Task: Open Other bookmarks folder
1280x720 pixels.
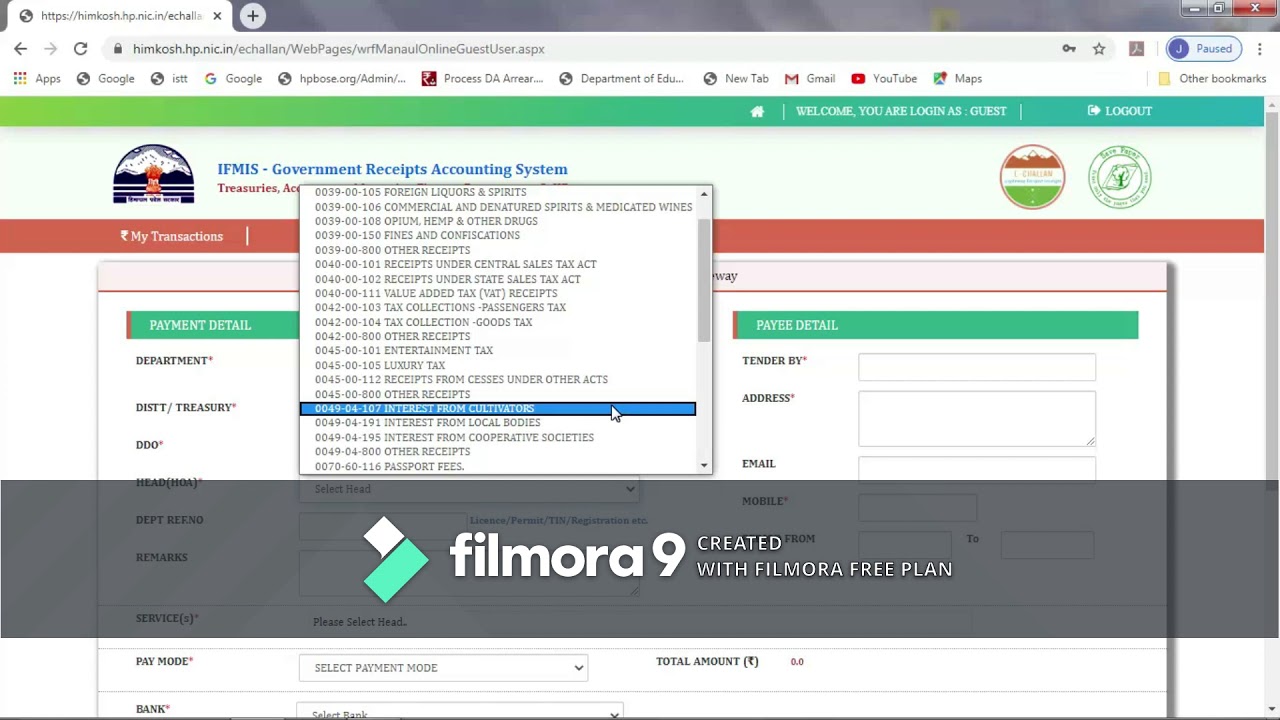Action: [x=1212, y=78]
